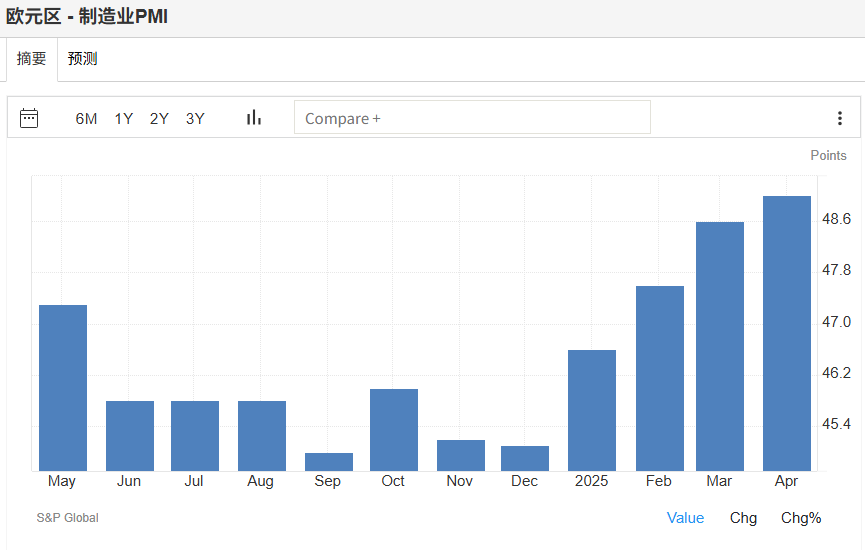Click the Apr x-axis label
The height and width of the screenshot is (550, 865).
pos(786,481)
